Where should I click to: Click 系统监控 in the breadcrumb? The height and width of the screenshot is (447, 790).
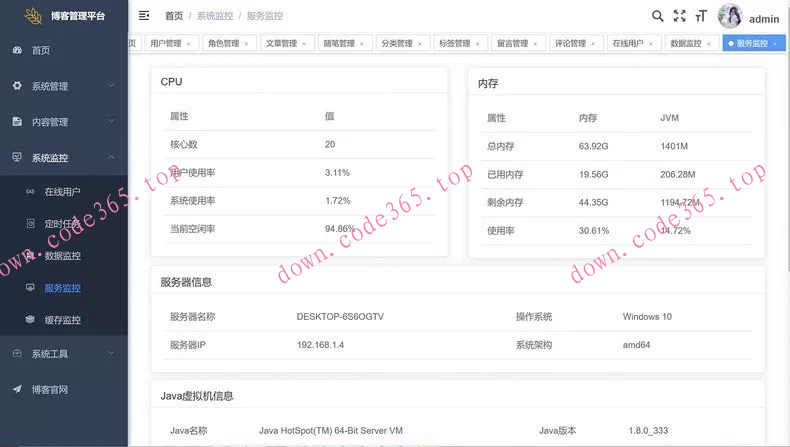(x=215, y=16)
